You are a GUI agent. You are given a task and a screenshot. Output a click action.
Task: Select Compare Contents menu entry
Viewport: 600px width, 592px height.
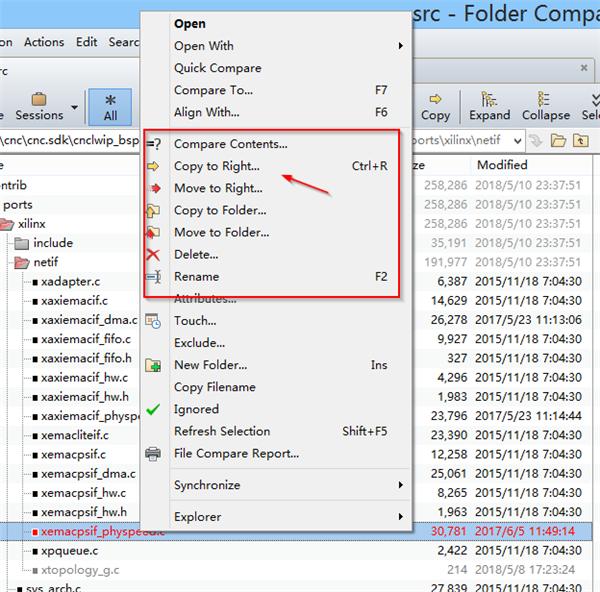point(230,144)
